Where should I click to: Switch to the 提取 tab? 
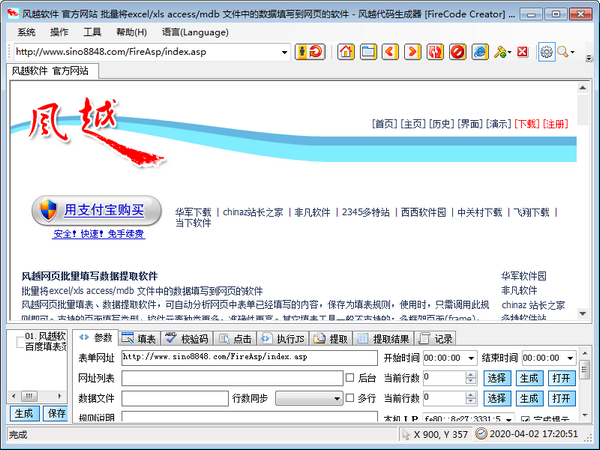click(331, 339)
